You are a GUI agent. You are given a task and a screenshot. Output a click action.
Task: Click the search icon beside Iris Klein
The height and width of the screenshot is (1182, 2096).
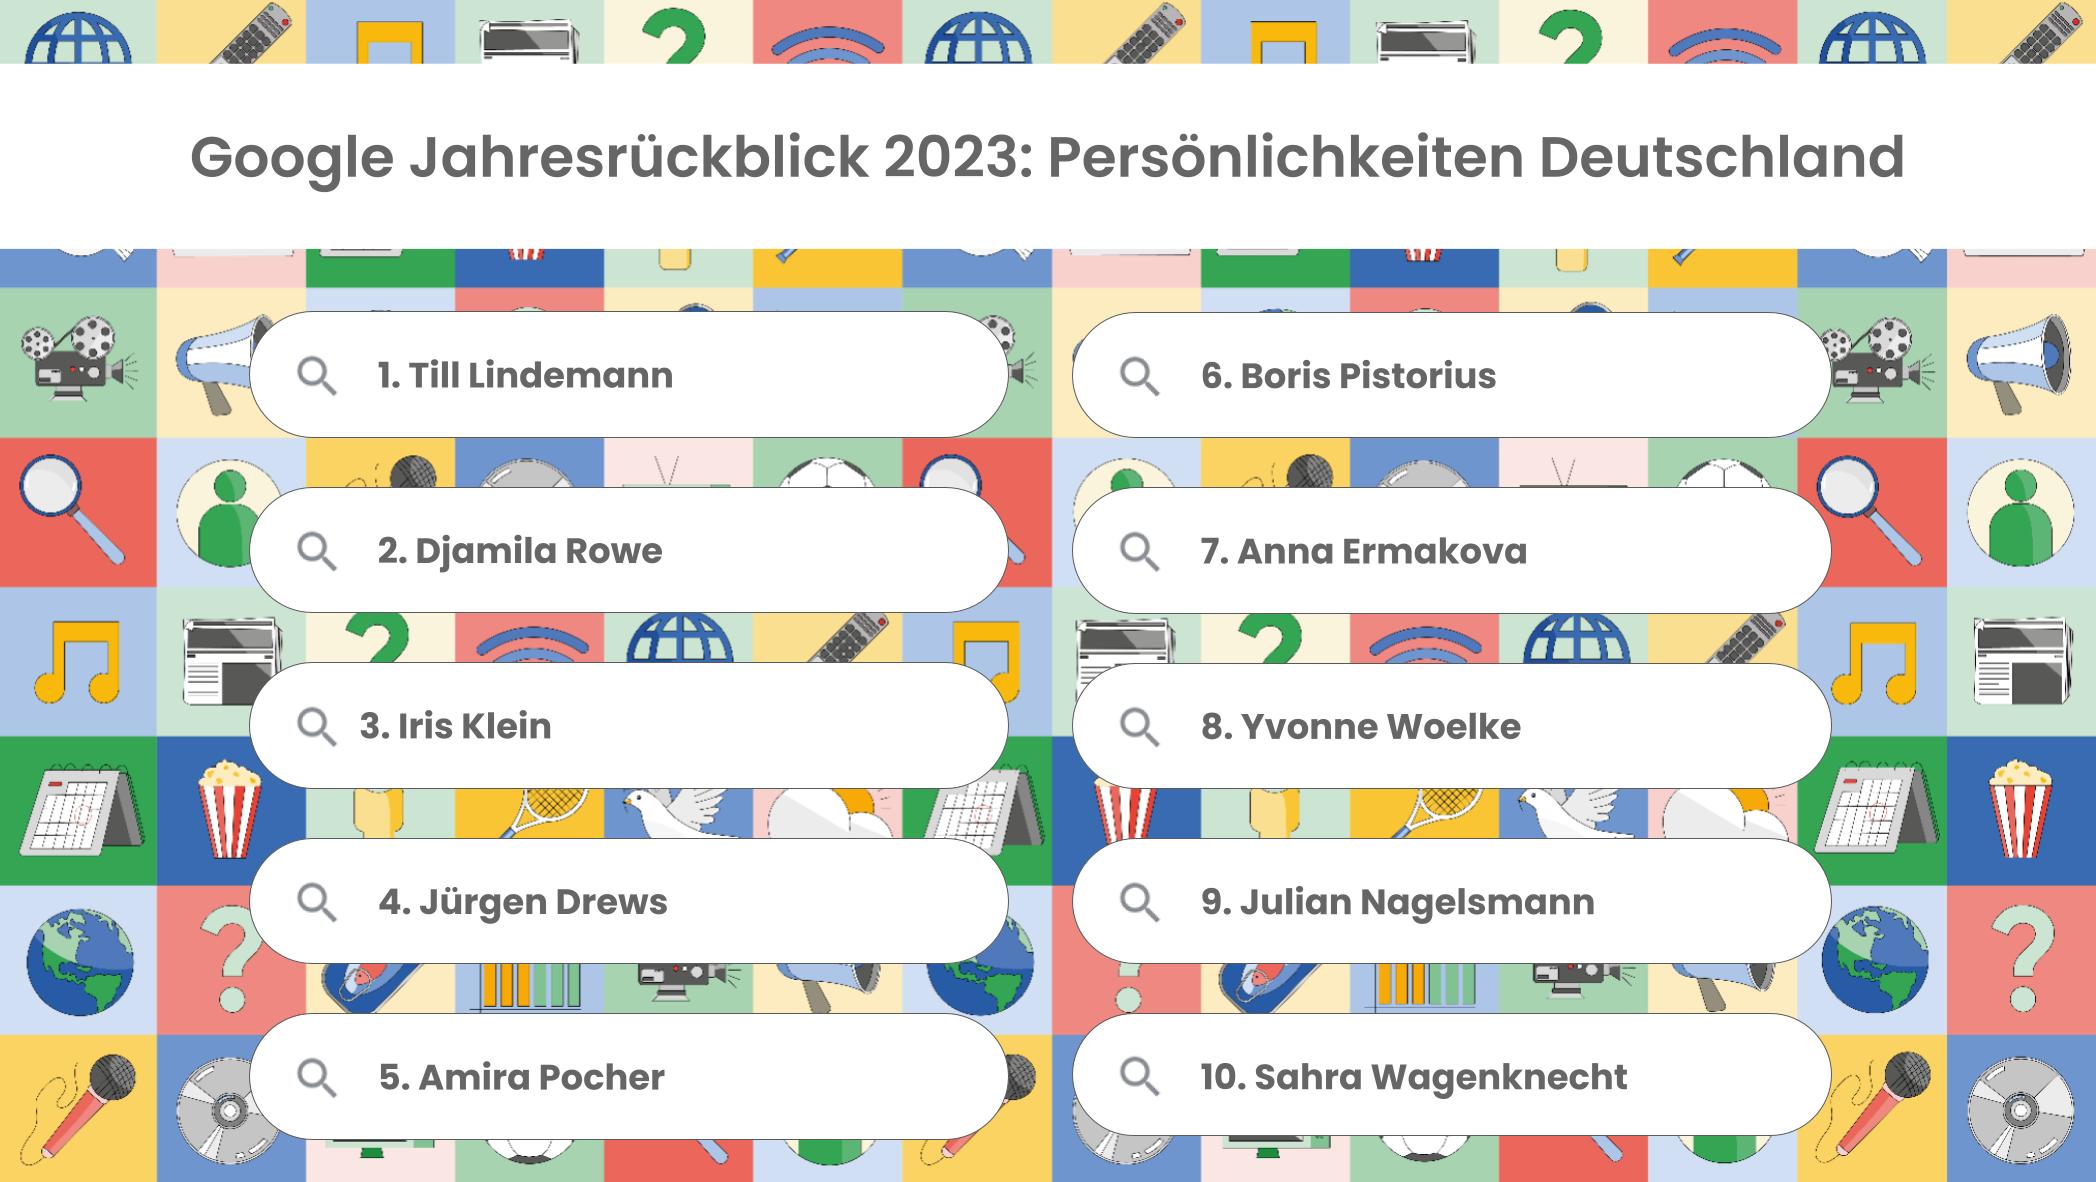317,727
